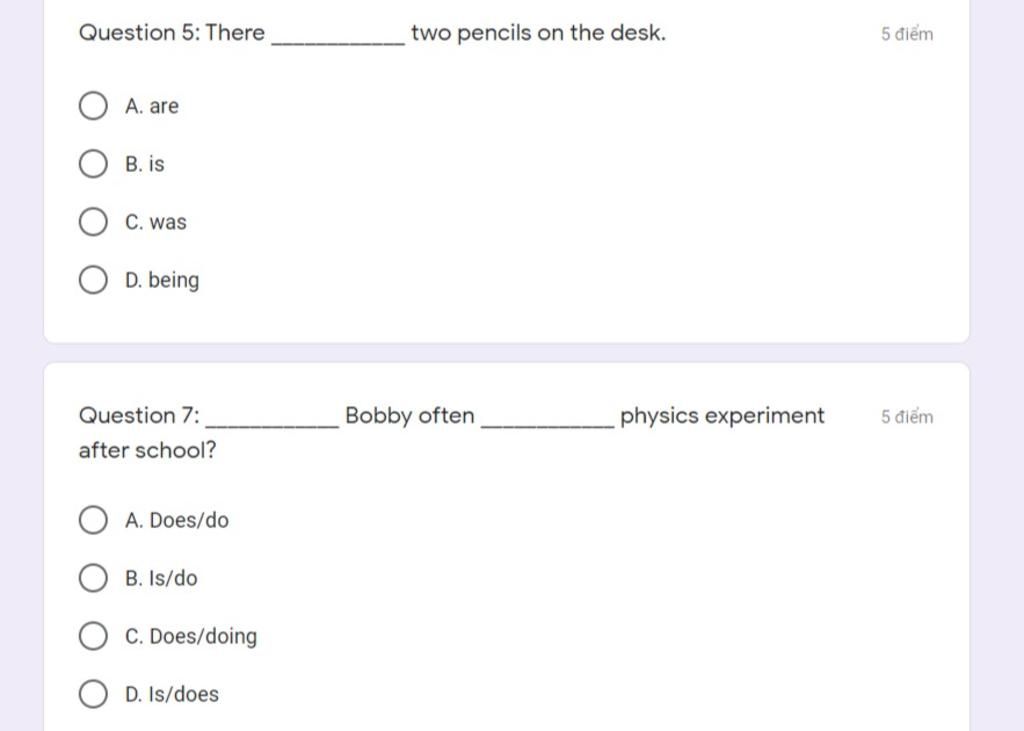1024x731 pixels.
Task: Click the '5 điểm' label of Question 5
Action: (x=907, y=34)
